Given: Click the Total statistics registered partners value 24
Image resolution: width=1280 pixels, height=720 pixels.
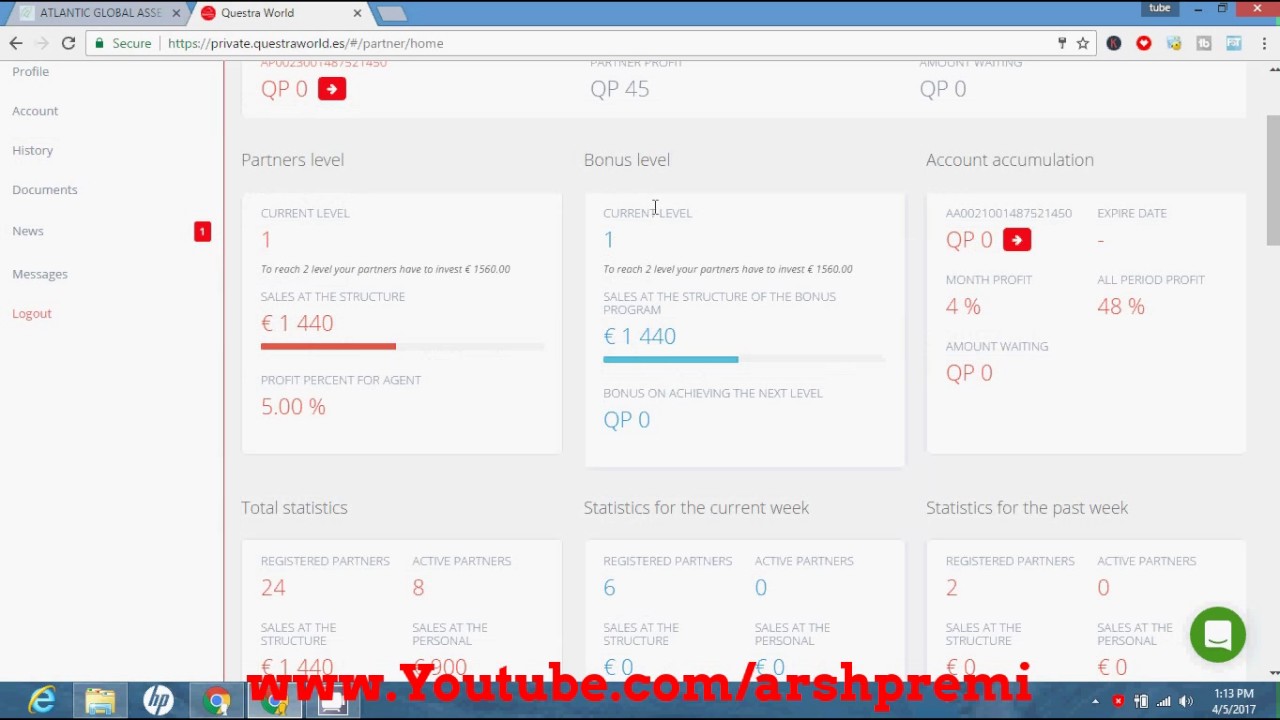Looking at the screenshot, I should point(273,587).
